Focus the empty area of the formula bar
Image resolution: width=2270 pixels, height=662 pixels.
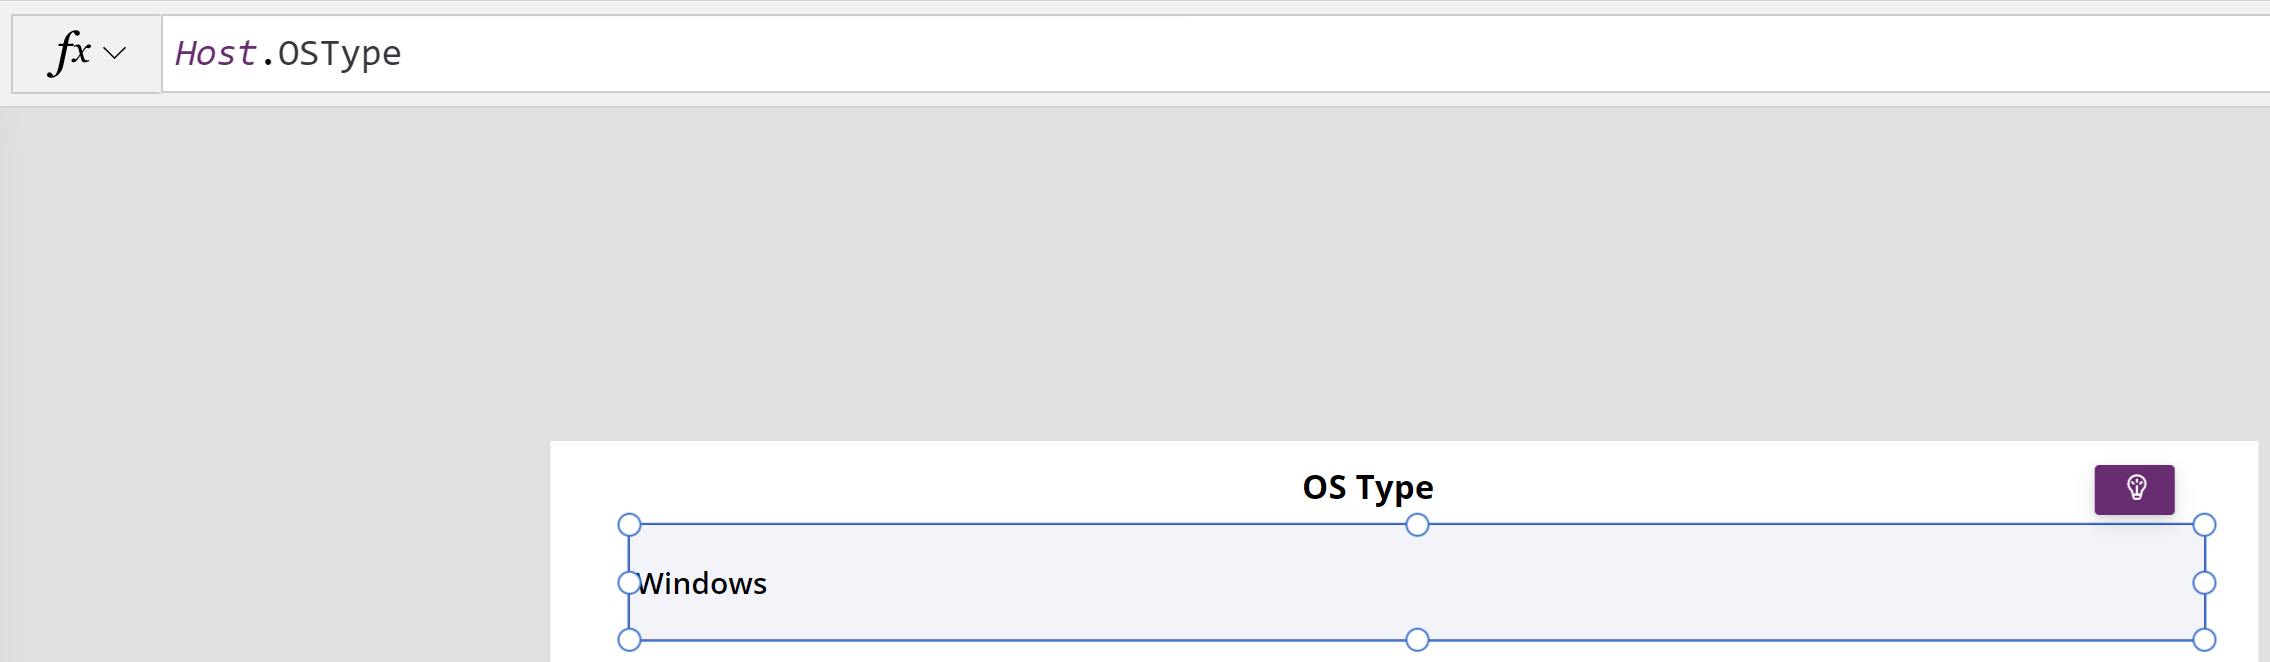tap(1300, 53)
